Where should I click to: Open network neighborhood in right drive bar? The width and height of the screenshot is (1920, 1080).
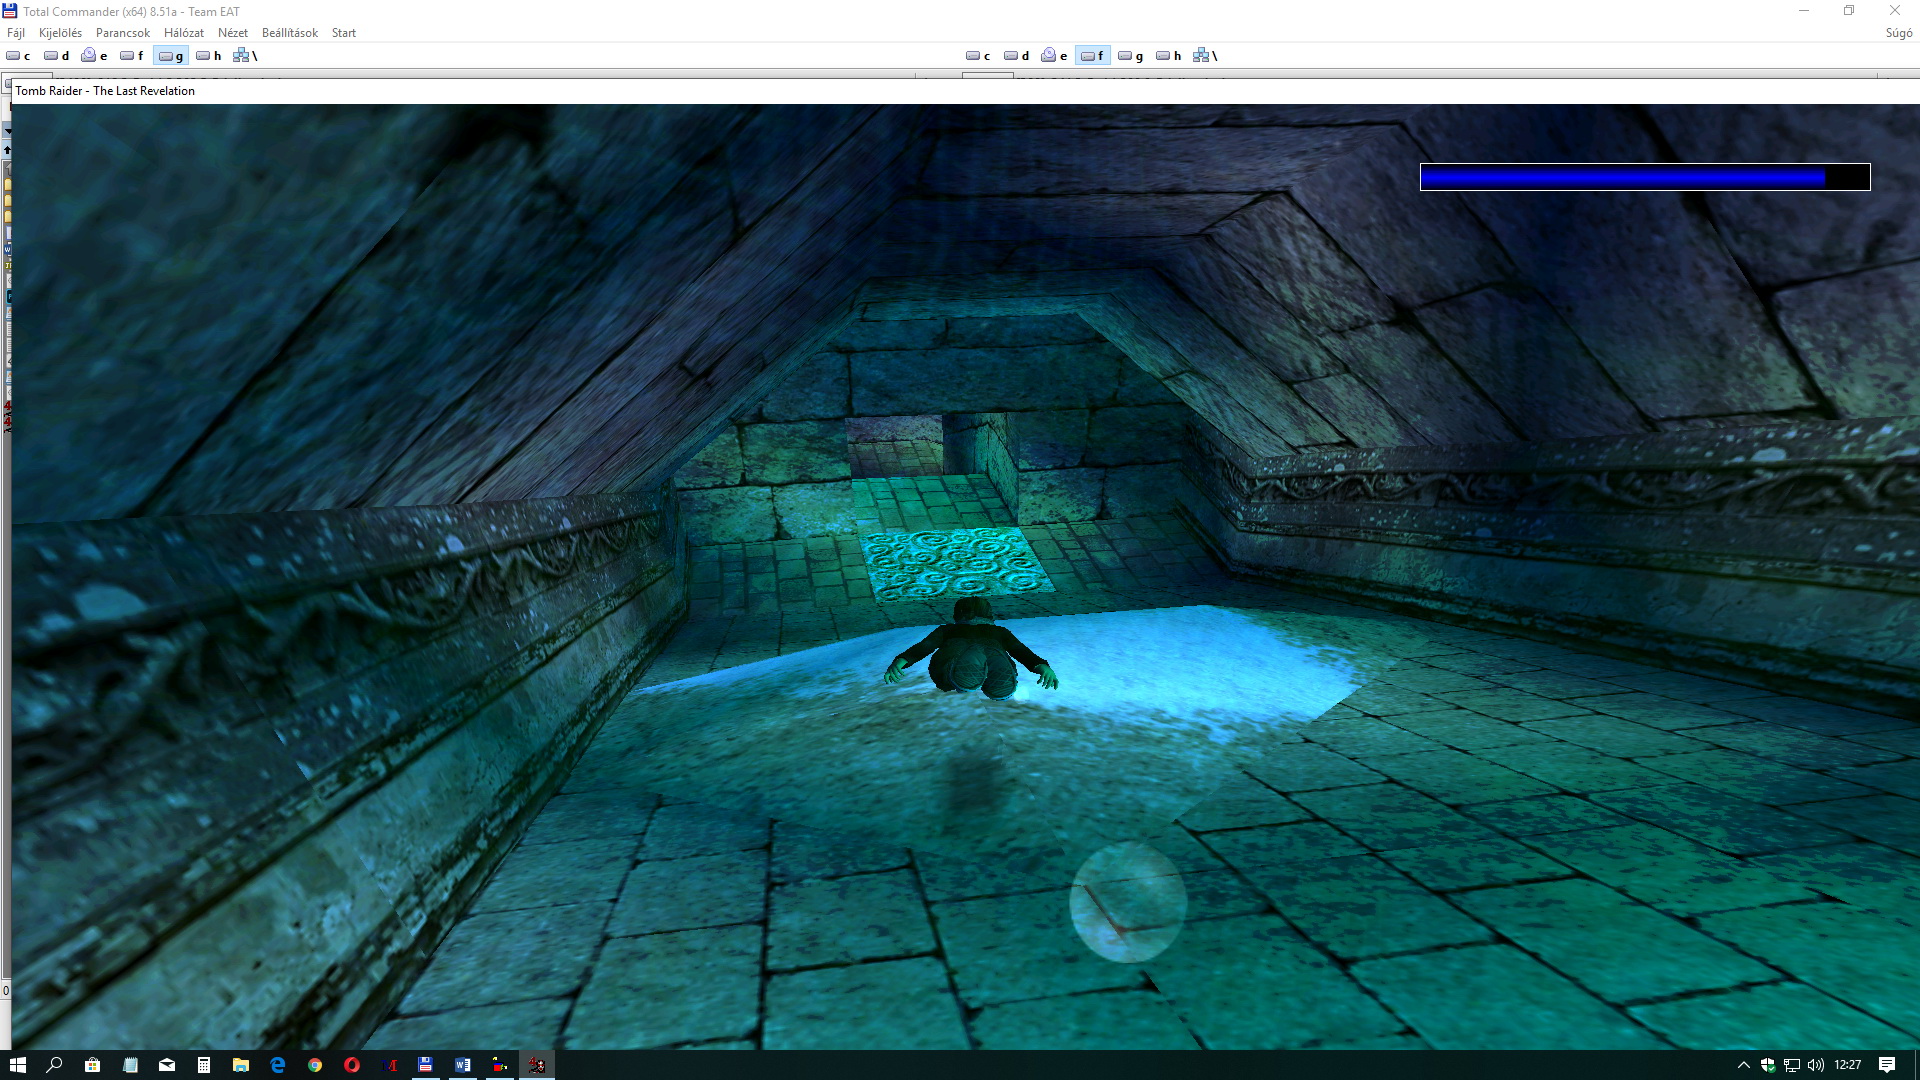(x=1205, y=56)
